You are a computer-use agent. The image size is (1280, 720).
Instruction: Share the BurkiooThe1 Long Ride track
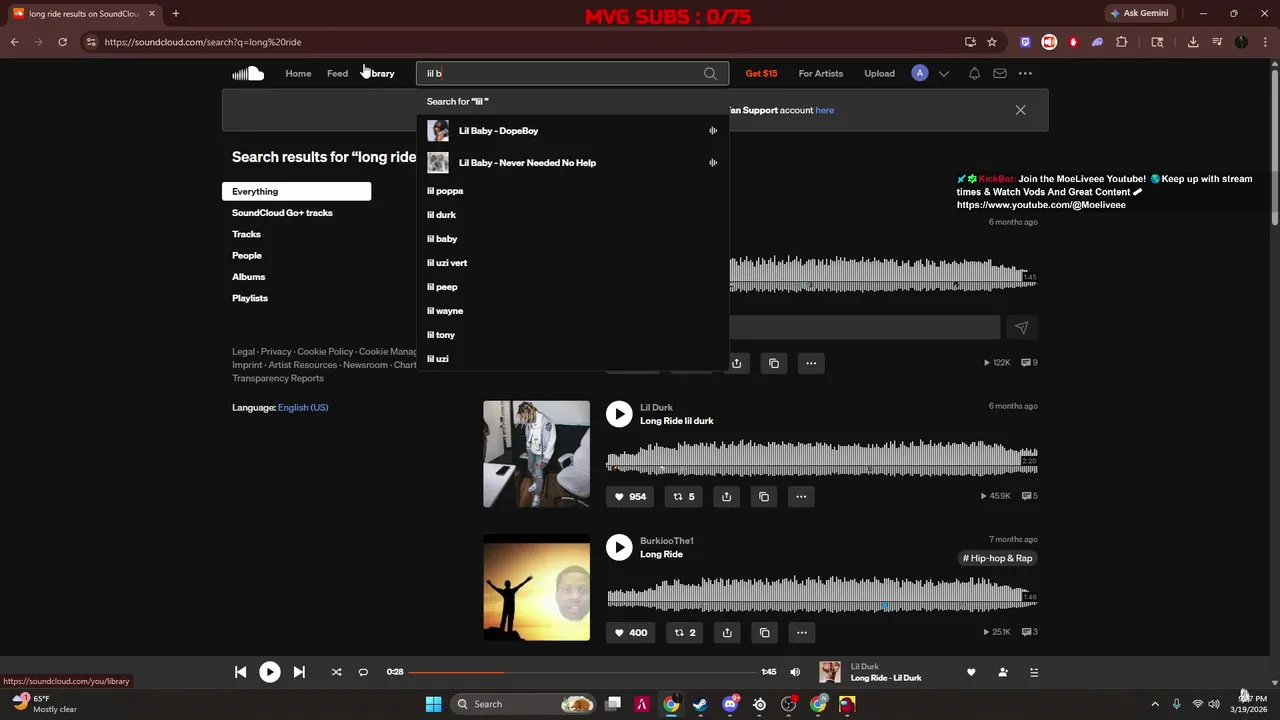tap(727, 632)
